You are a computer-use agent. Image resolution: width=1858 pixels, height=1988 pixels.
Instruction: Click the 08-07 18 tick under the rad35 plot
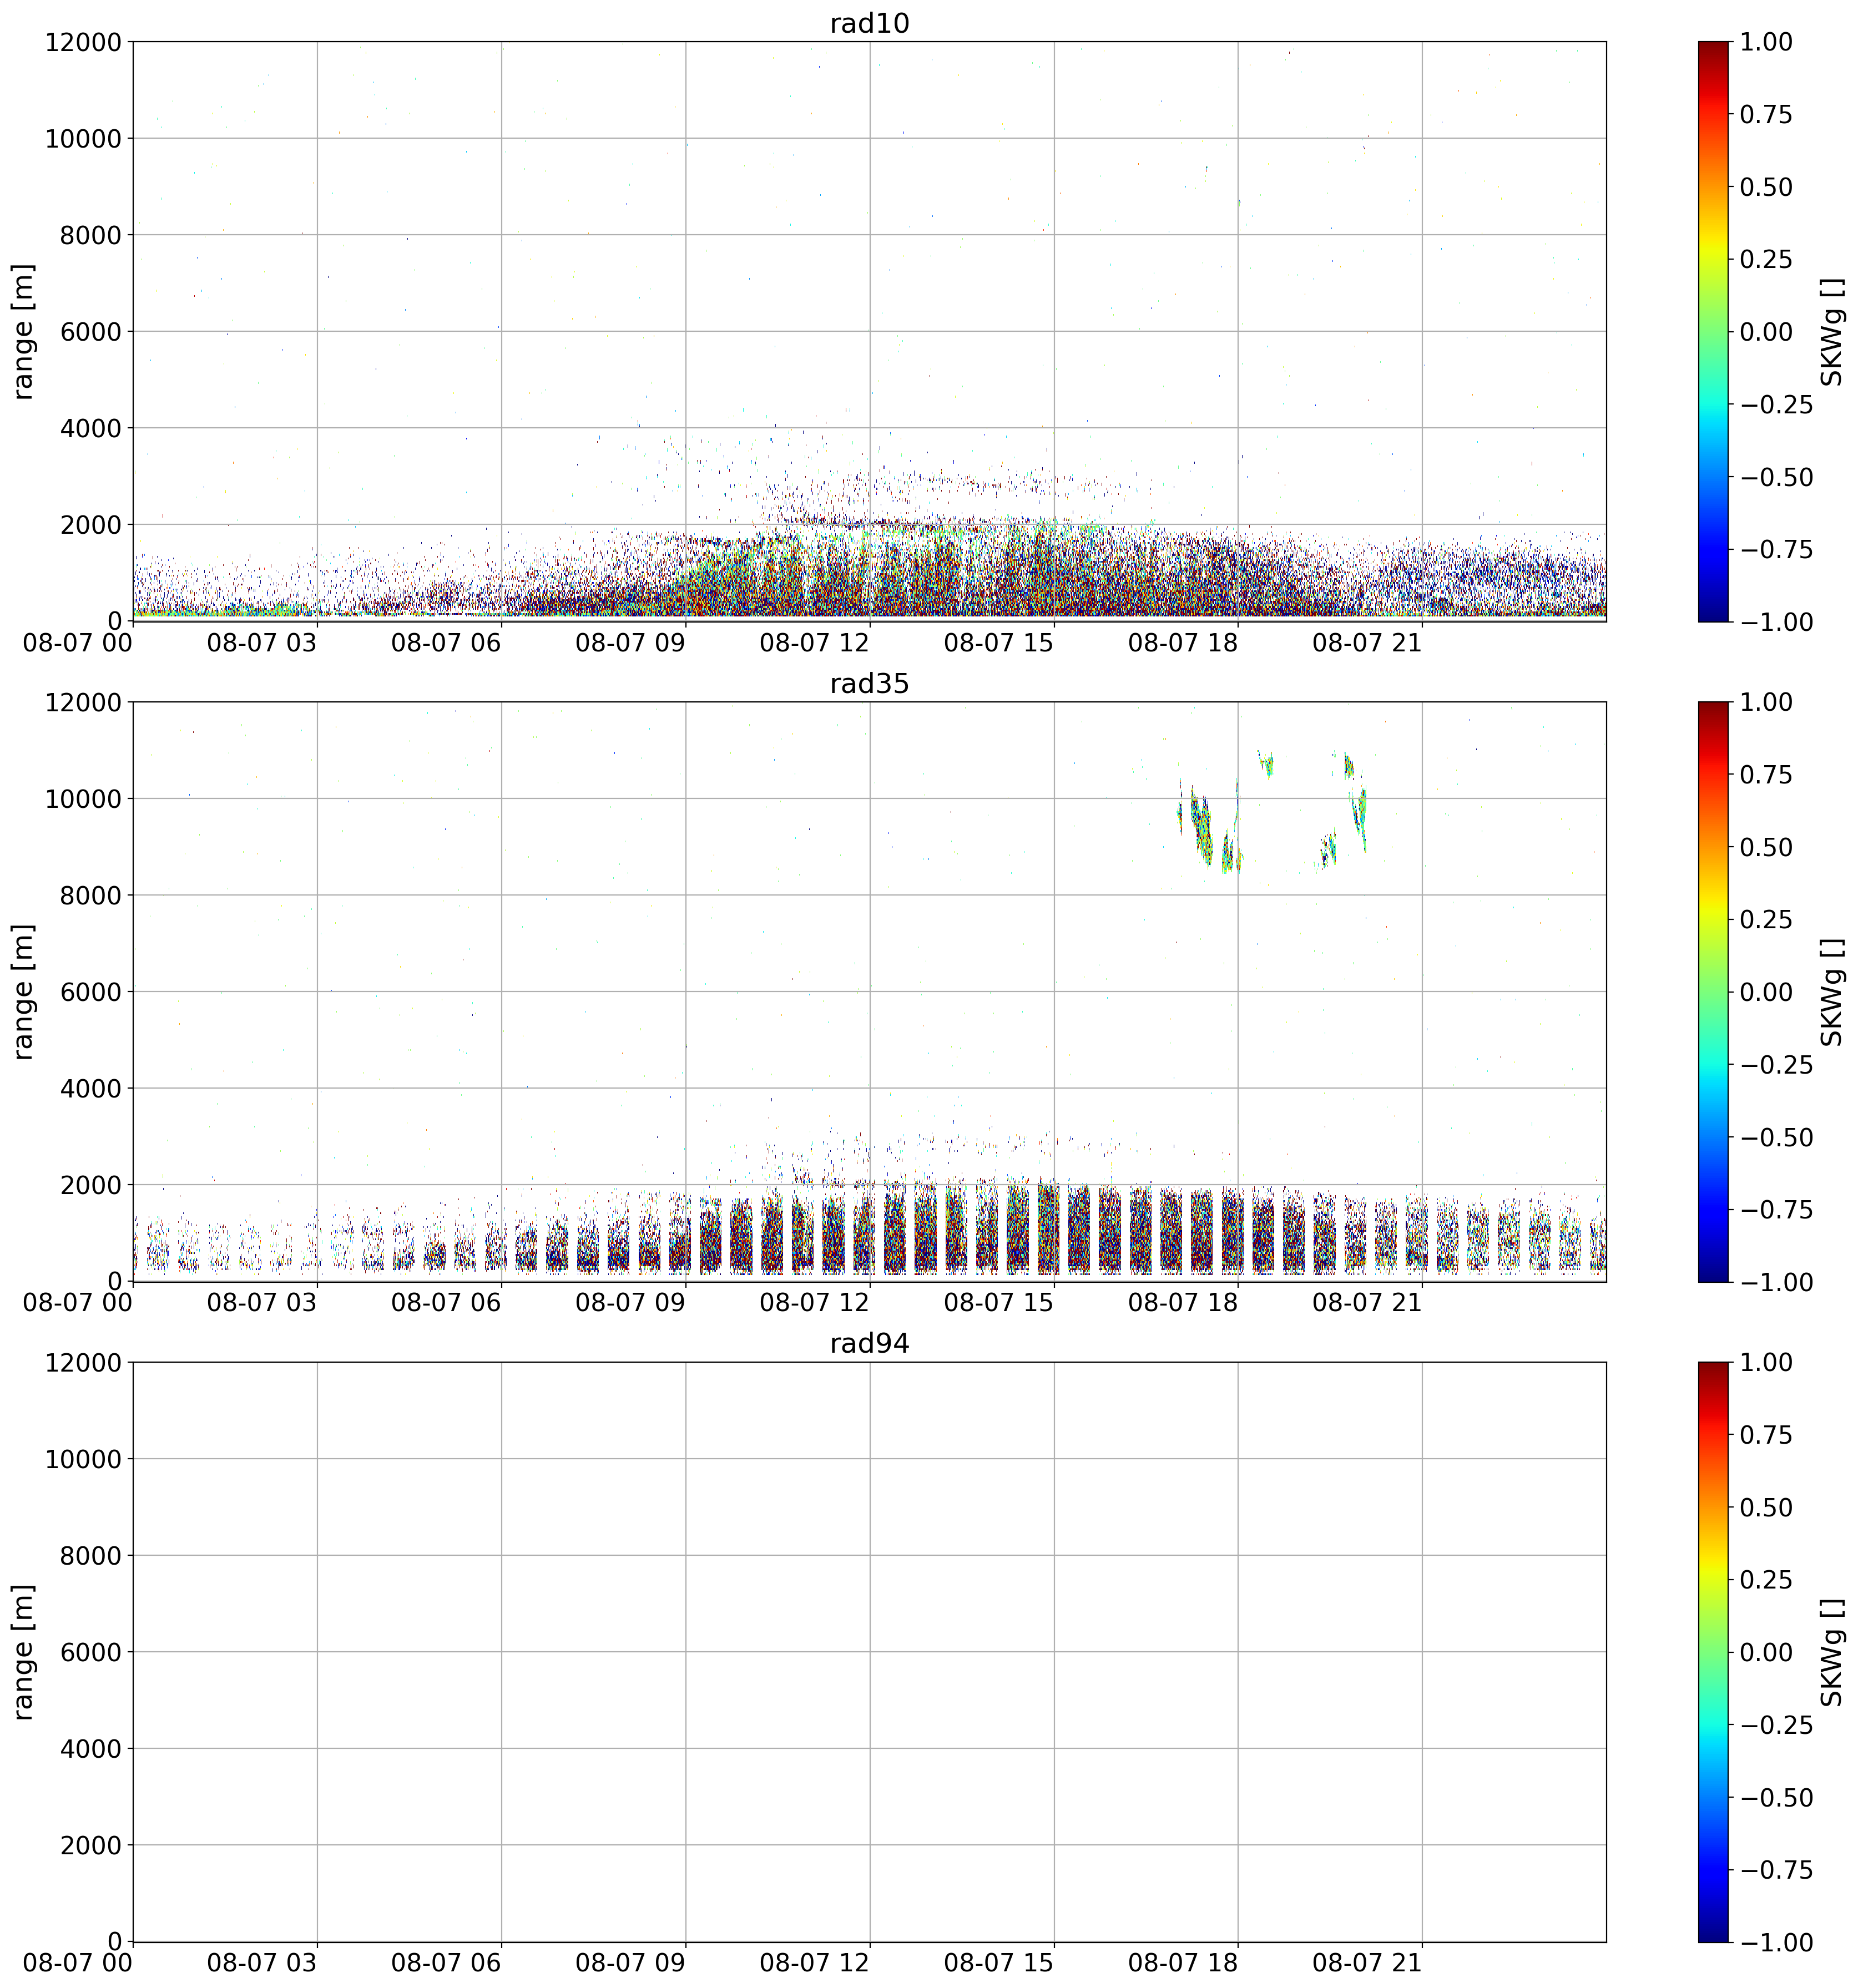click(x=1183, y=1303)
